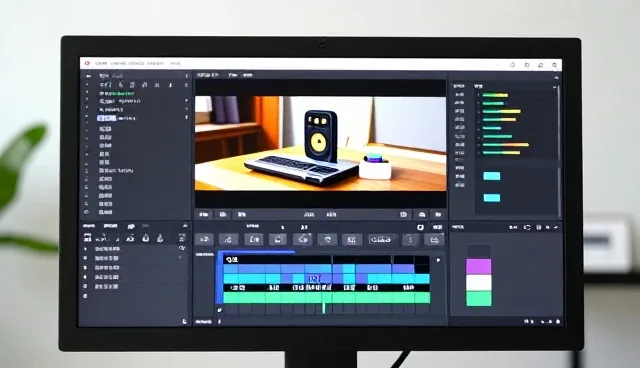Pick the dark gray swatch above the purple one
This screenshot has height=368, width=640.
(x=479, y=251)
